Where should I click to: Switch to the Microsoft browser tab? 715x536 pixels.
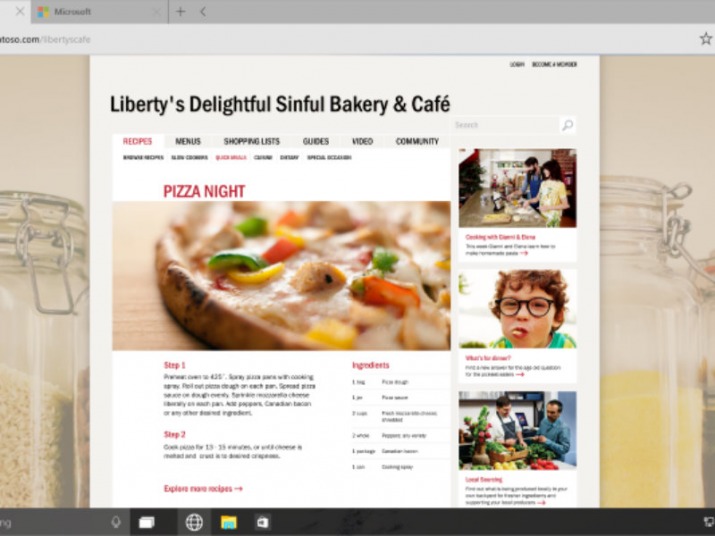tap(98, 12)
